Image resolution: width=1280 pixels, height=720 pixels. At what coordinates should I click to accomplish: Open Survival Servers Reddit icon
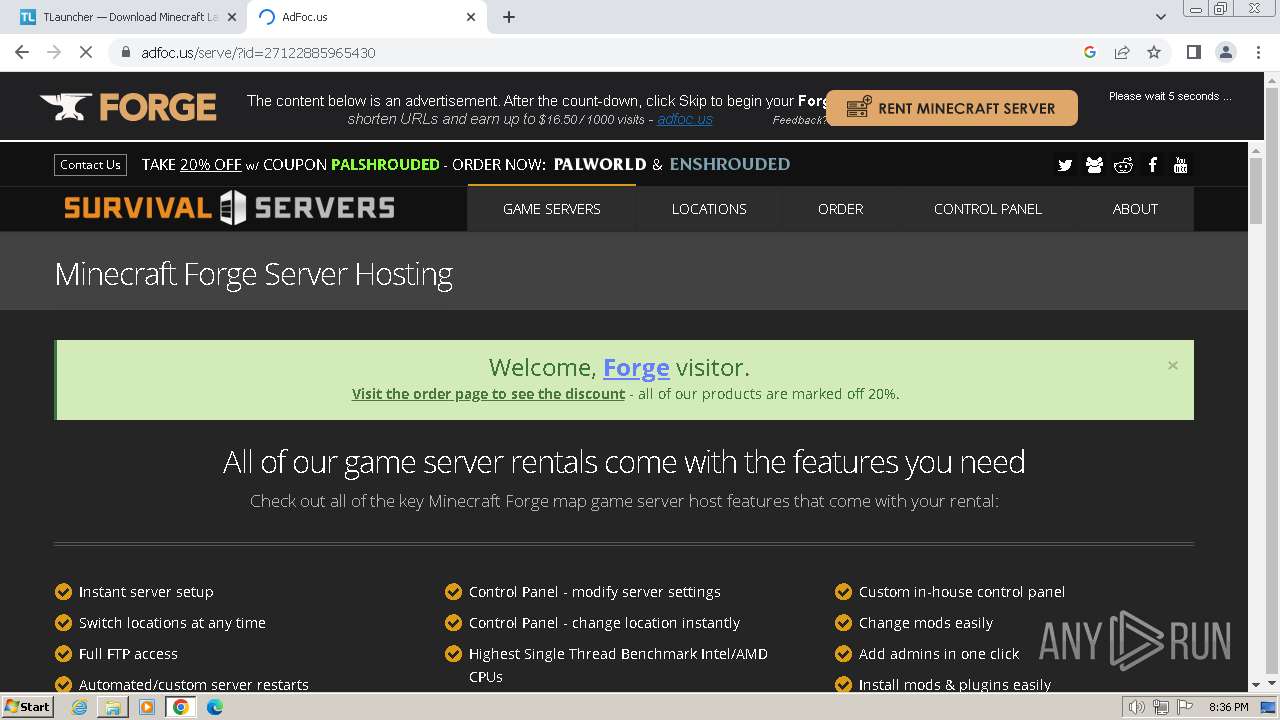[1123, 165]
